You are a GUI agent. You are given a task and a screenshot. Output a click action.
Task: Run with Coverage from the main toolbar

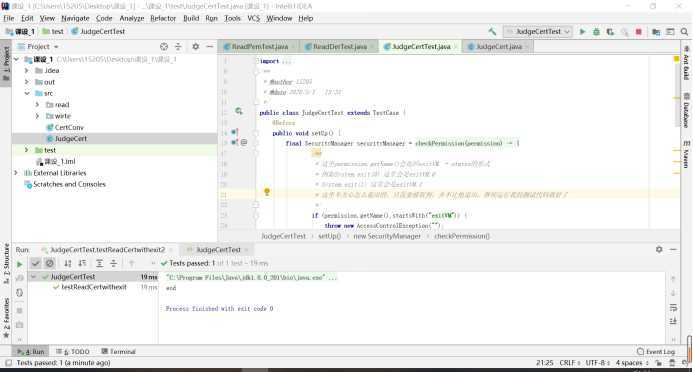610,32
